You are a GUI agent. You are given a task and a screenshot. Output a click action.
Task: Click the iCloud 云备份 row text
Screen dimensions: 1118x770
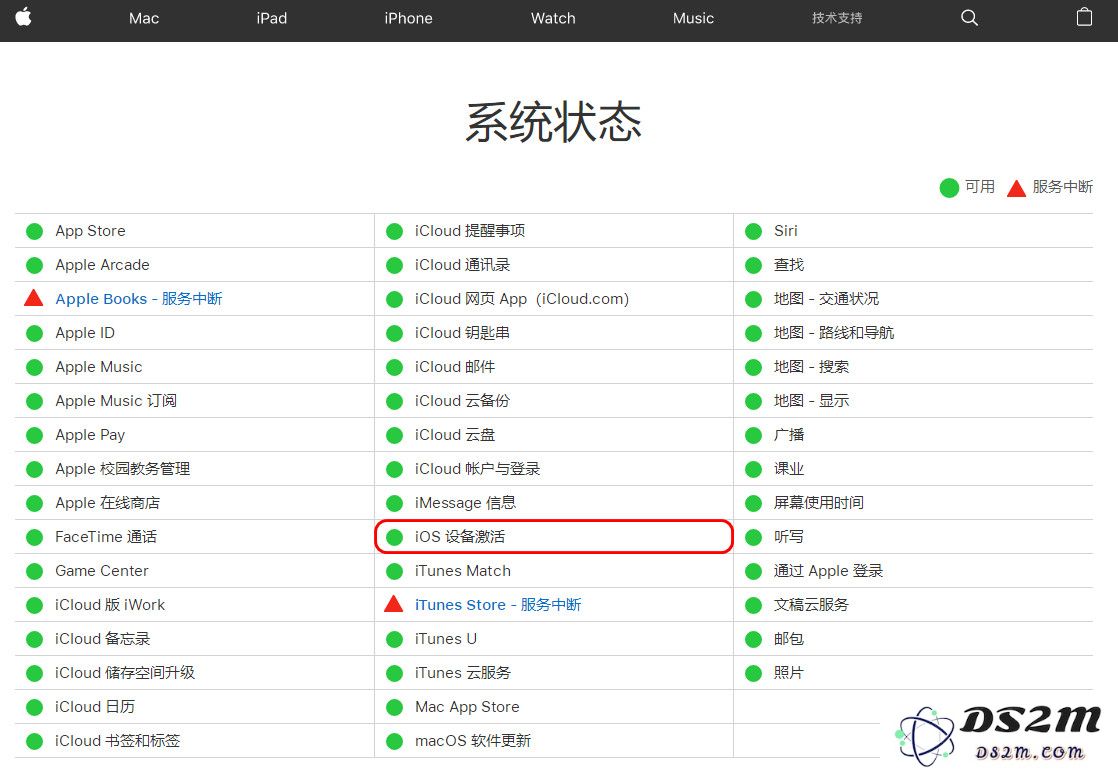[x=462, y=401]
